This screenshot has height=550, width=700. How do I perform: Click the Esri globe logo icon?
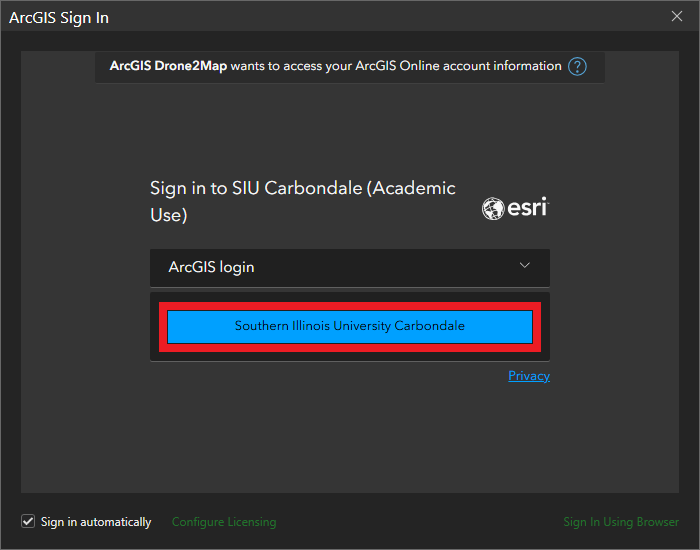493,208
